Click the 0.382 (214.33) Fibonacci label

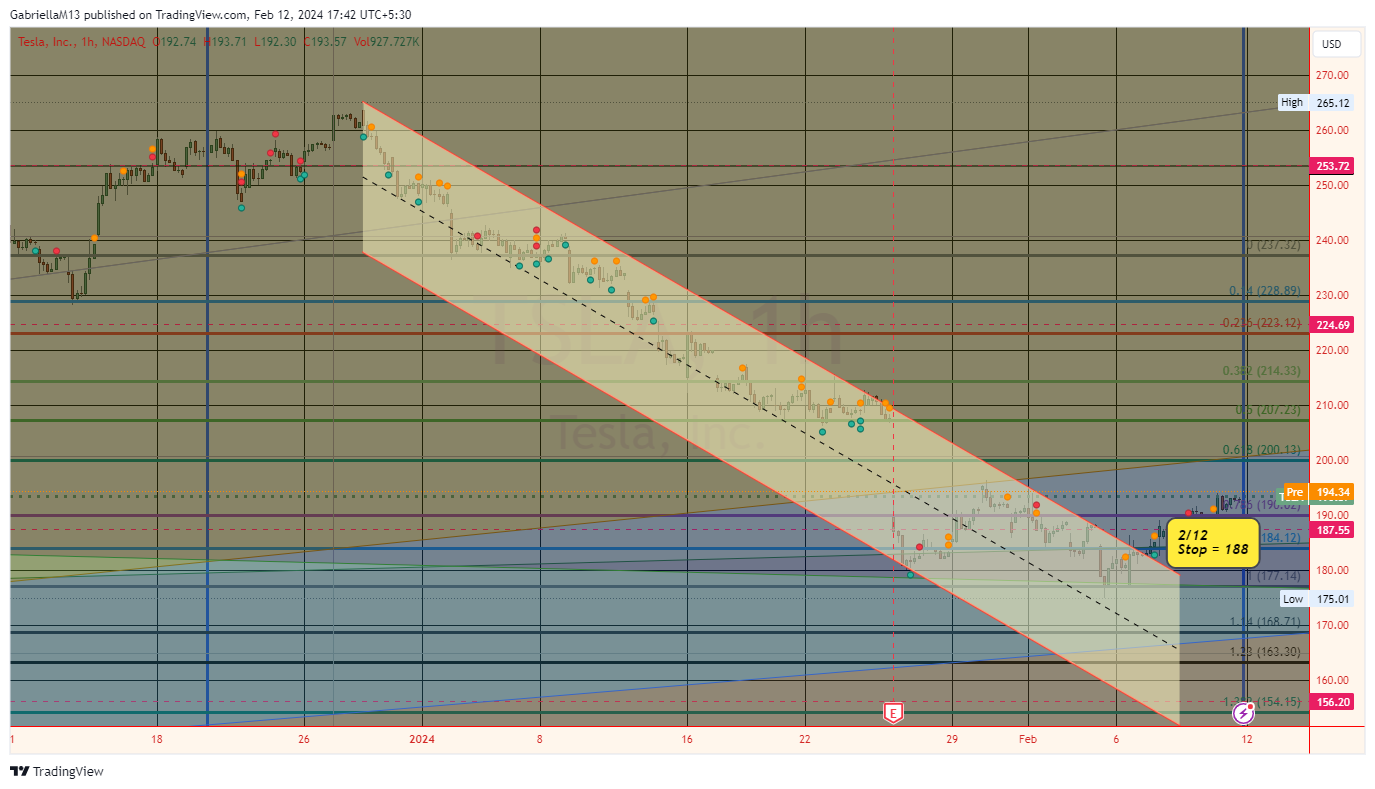pos(1262,370)
